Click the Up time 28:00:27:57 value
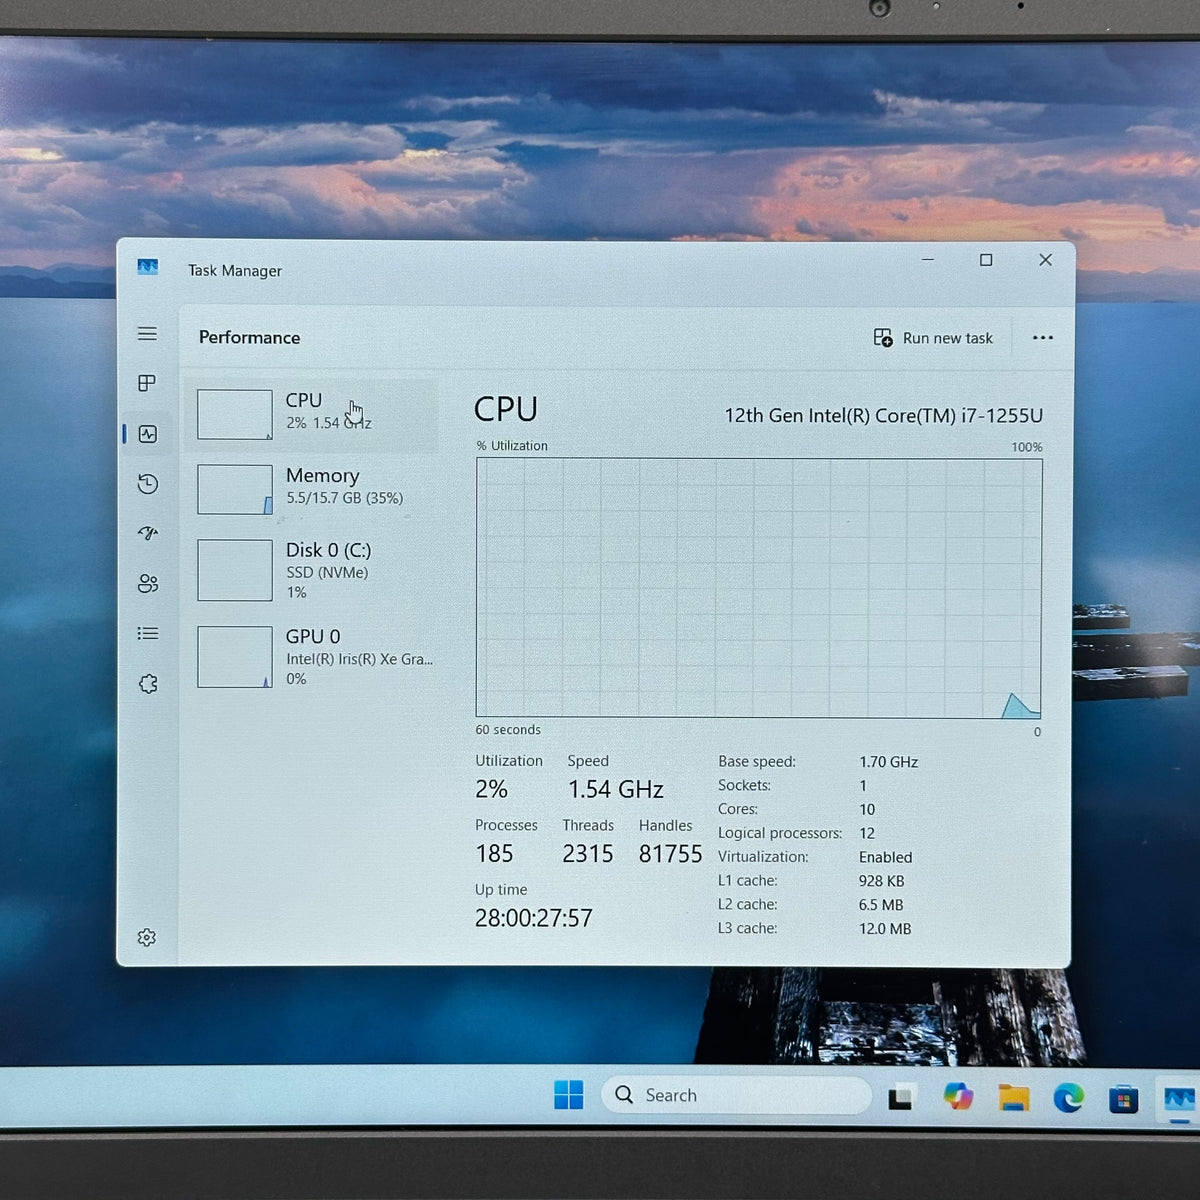 (x=534, y=918)
